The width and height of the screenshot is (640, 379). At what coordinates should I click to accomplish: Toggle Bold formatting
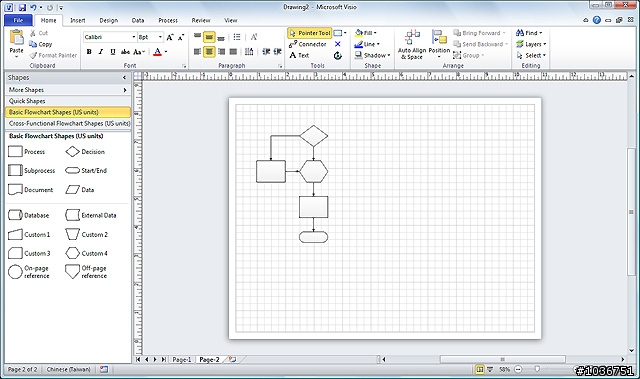tap(89, 52)
